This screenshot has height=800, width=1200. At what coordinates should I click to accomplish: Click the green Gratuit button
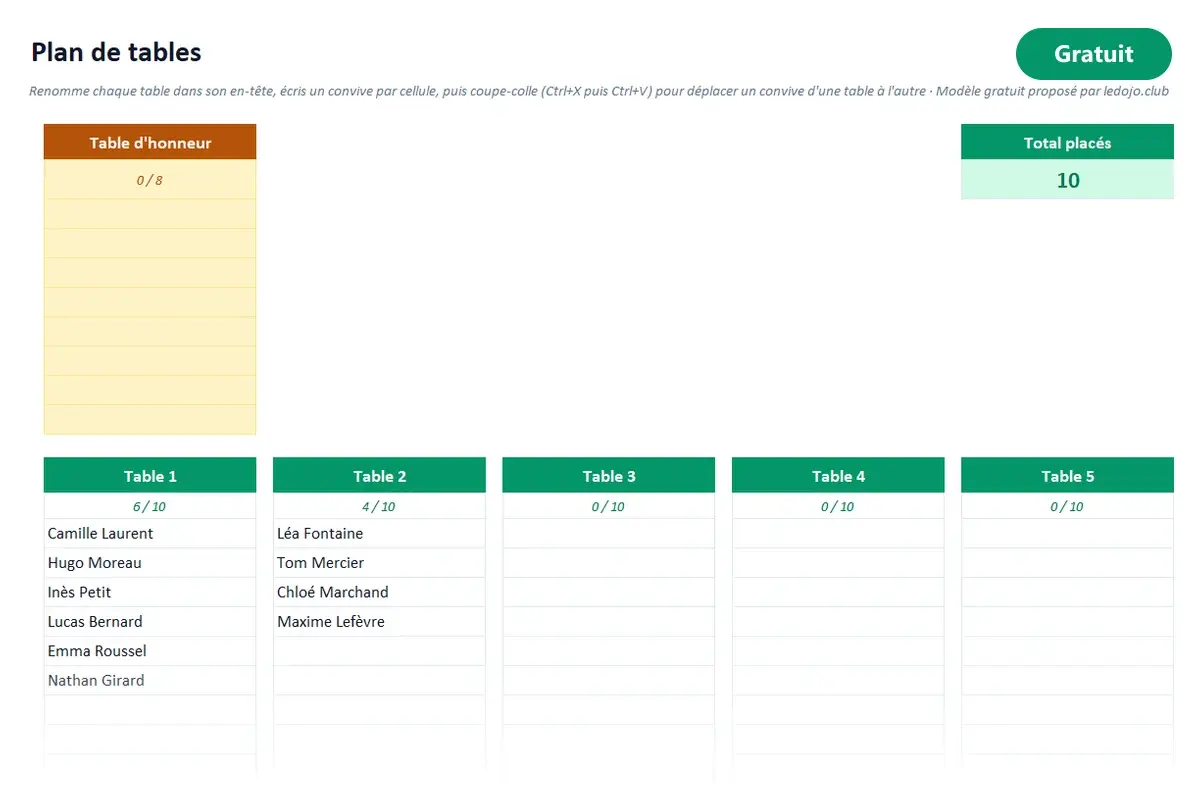click(1093, 54)
